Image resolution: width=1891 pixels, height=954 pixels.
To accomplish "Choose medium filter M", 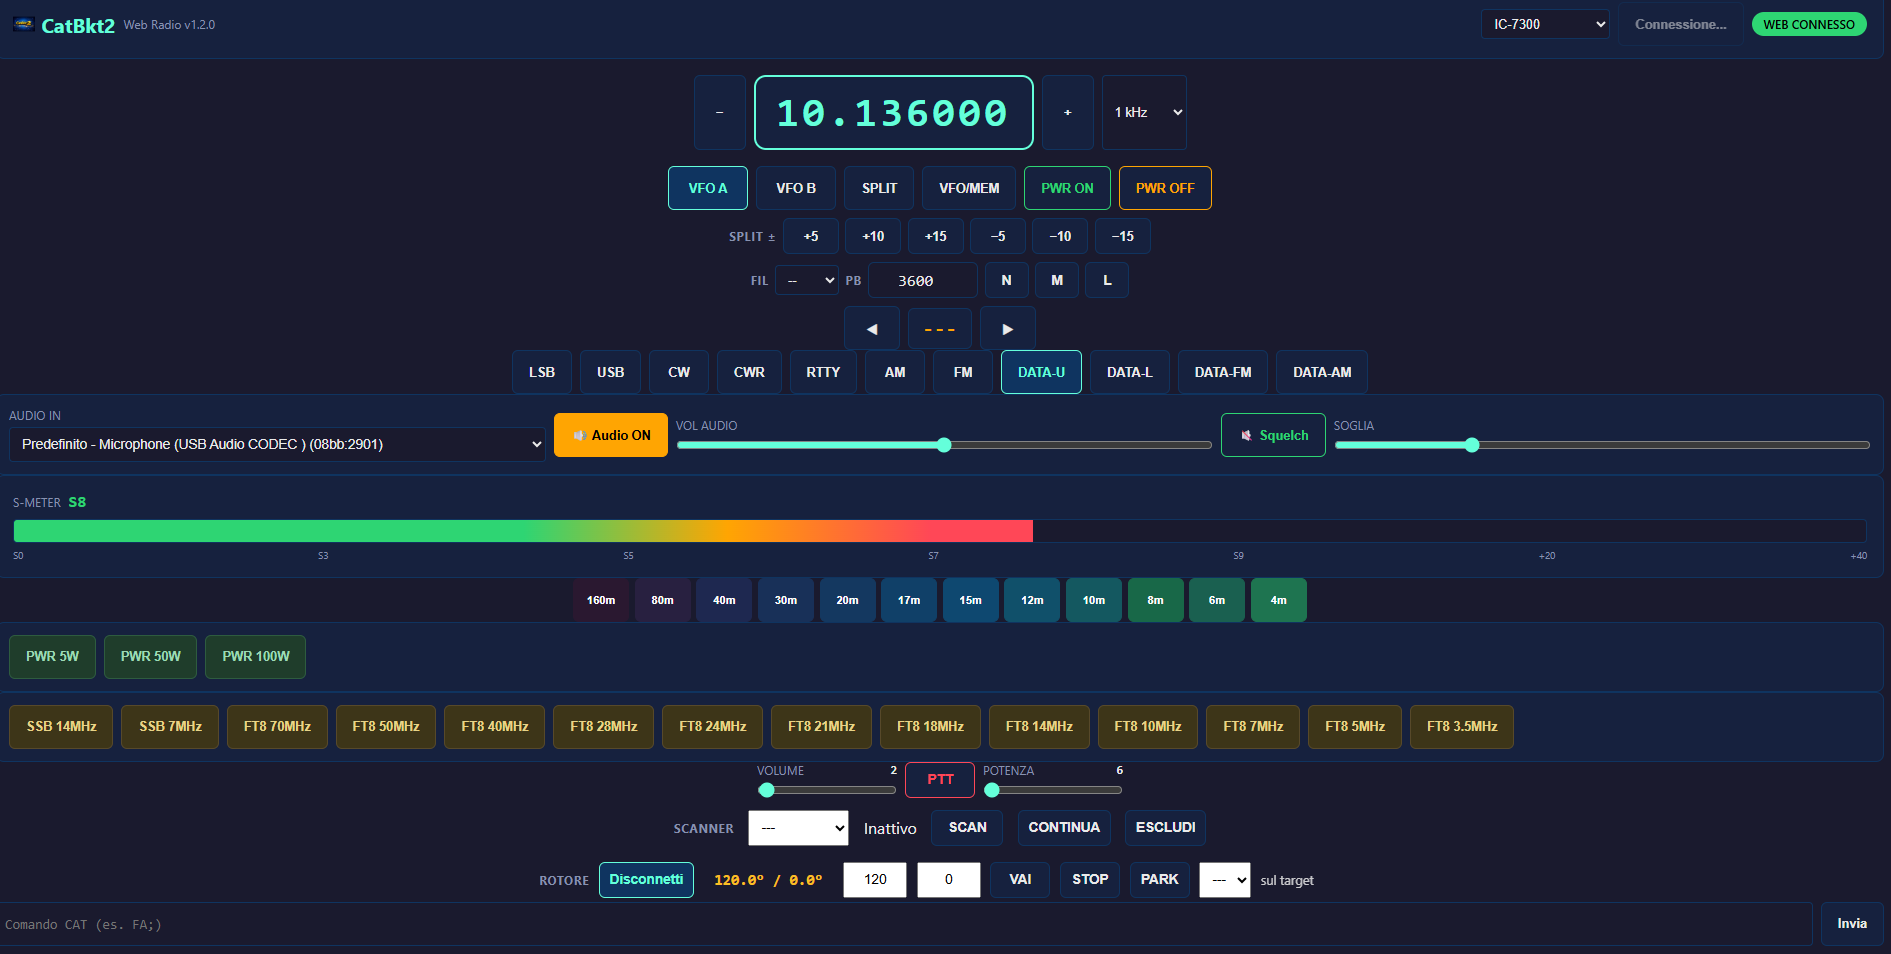I will (x=1057, y=280).
